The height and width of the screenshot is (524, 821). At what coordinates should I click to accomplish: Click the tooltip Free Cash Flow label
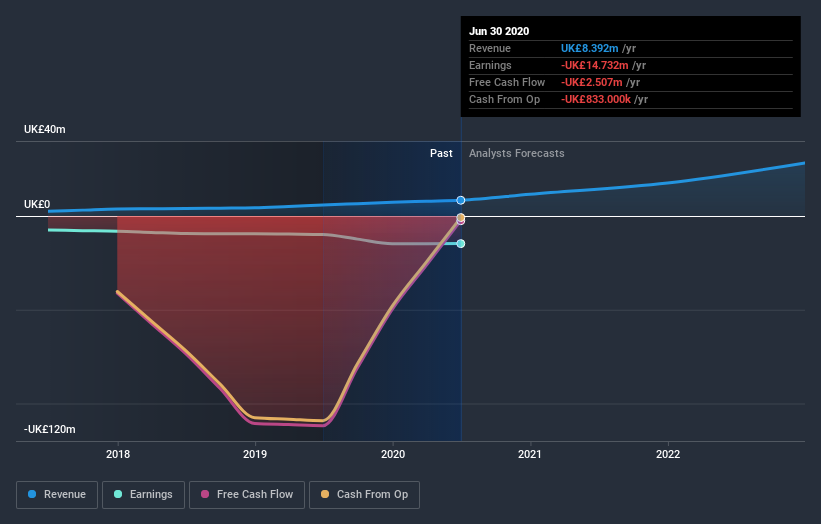(507, 82)
